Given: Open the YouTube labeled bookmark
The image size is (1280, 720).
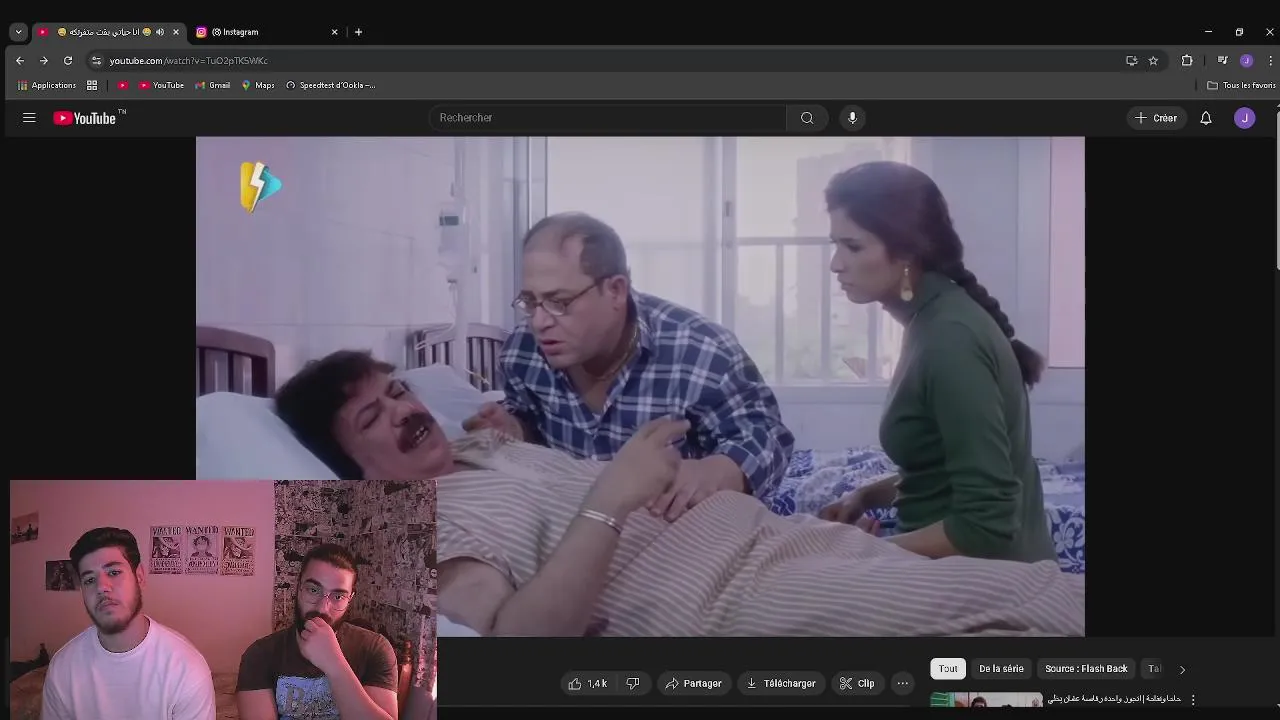Looking at the screenshot, I should click(161, 86).
